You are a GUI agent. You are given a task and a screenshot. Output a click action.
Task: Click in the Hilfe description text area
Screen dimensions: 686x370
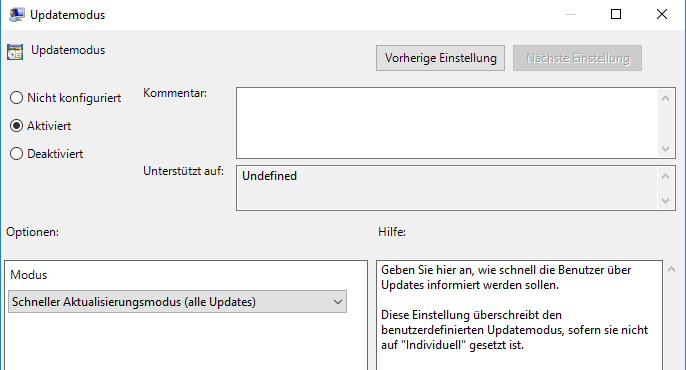click(x=519, y=315)
